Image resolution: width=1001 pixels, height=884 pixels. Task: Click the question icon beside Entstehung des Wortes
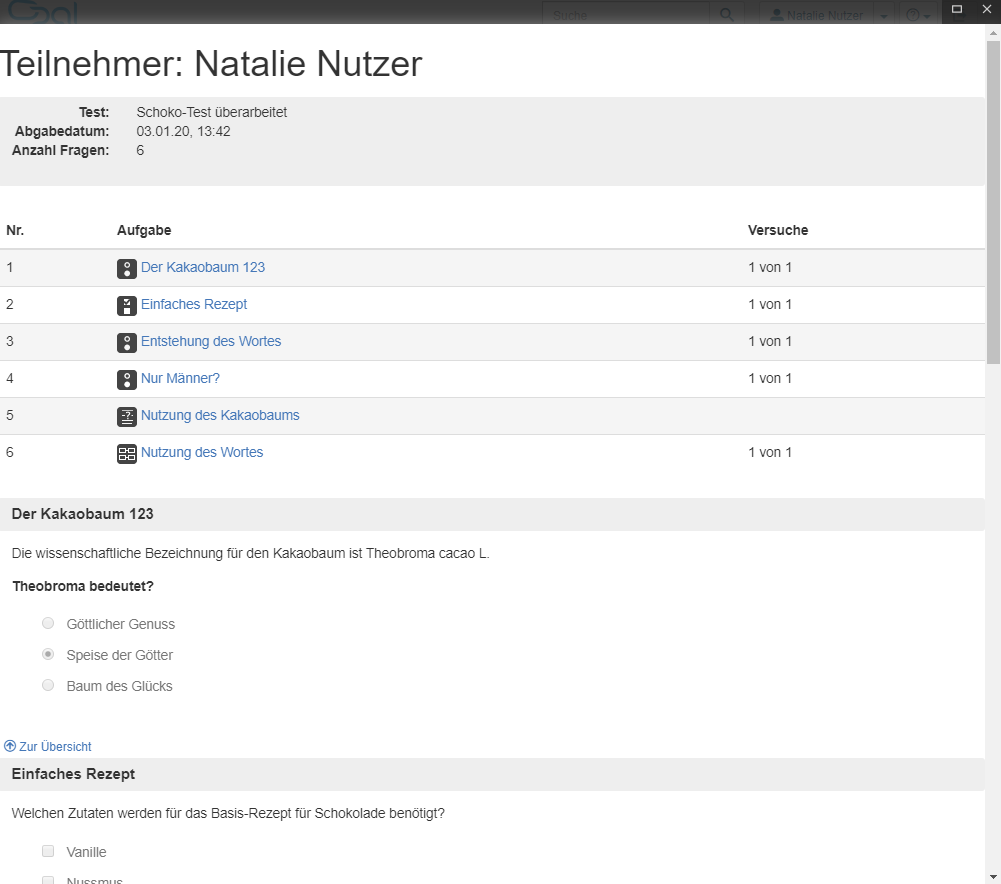pos(126,342)
